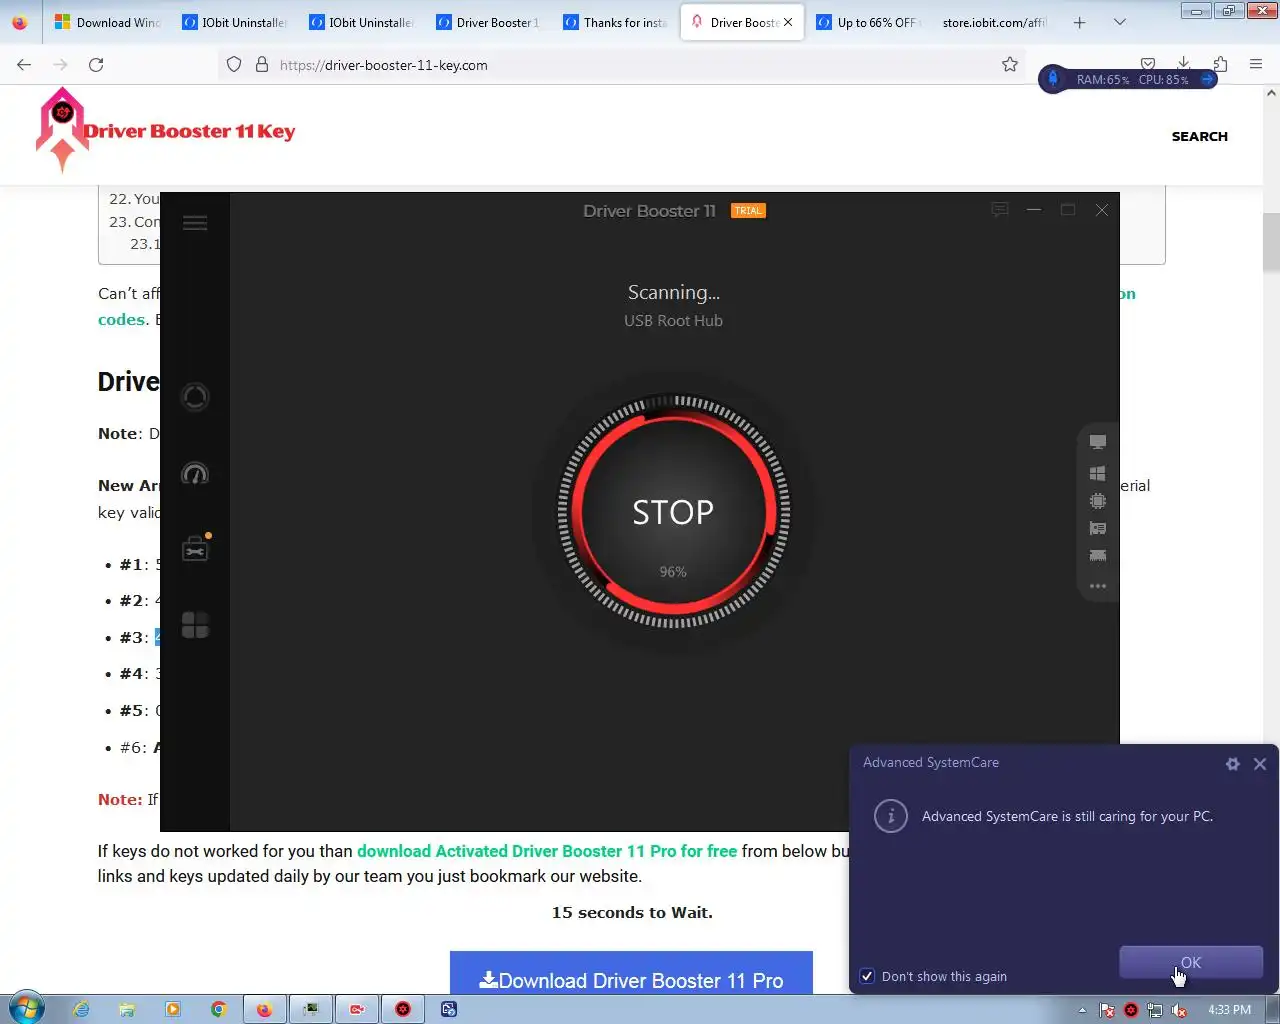Open Driver Booster hamburger menu
The image size is (1280, 1024).
point(195,223)
